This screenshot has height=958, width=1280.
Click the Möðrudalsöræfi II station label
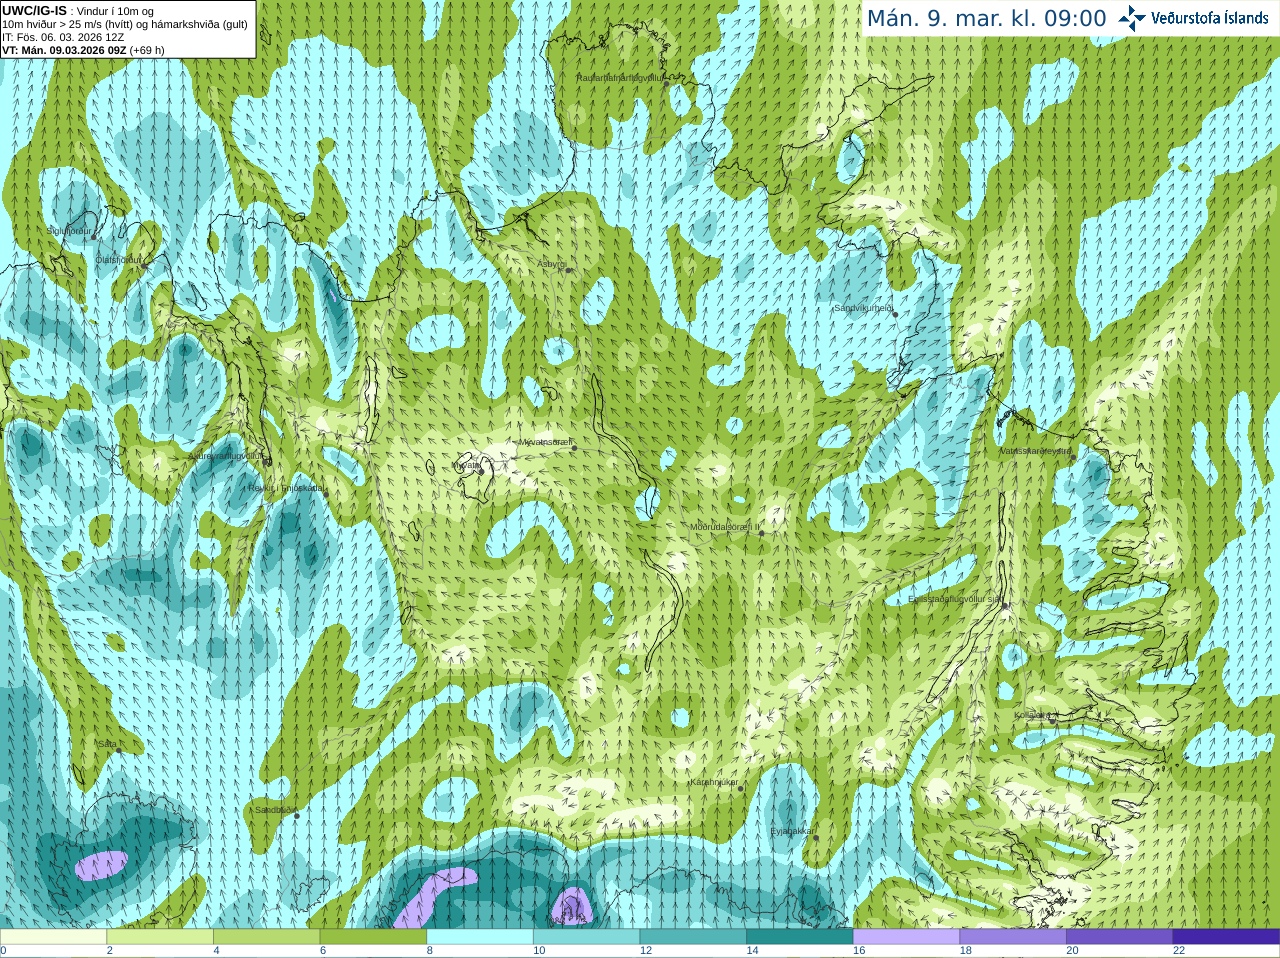[725, 527]
